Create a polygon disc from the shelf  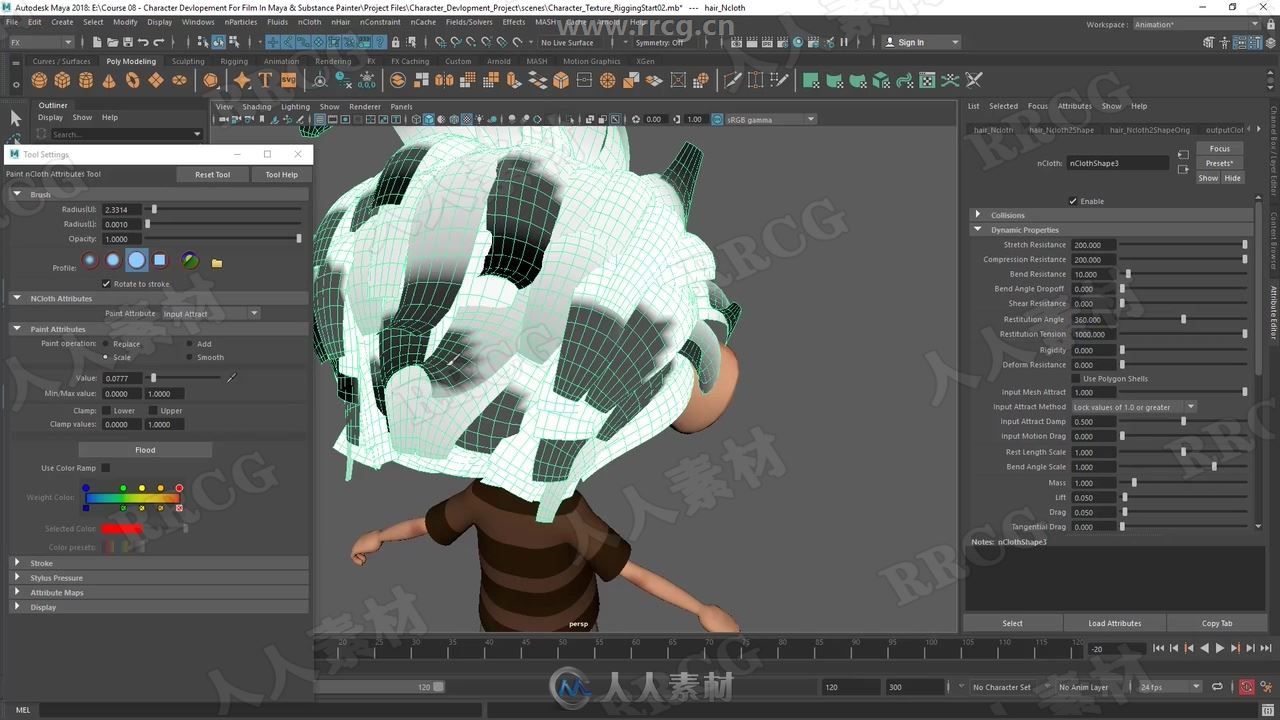point(179,81)
